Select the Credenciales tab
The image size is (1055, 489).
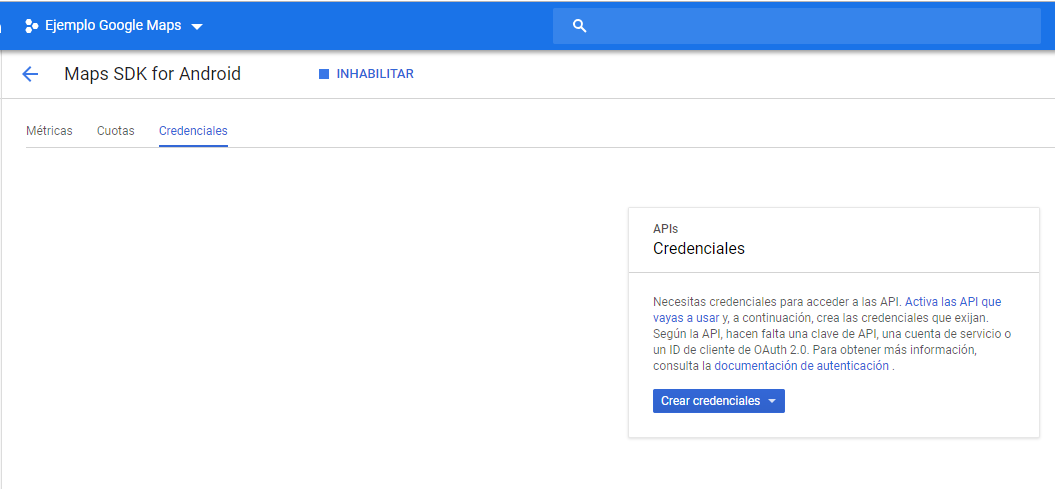click(193, 131)
